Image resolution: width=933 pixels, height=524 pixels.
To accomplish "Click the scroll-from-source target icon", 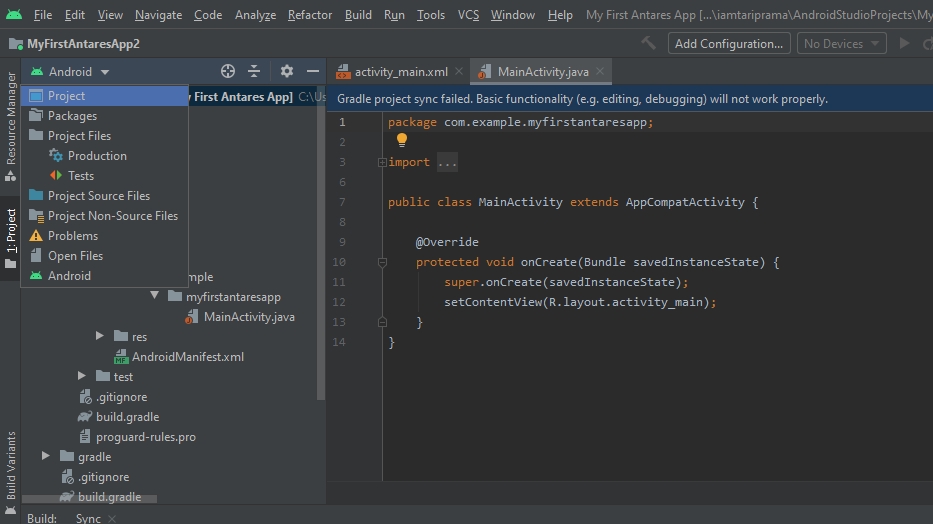I will point(228,71).
